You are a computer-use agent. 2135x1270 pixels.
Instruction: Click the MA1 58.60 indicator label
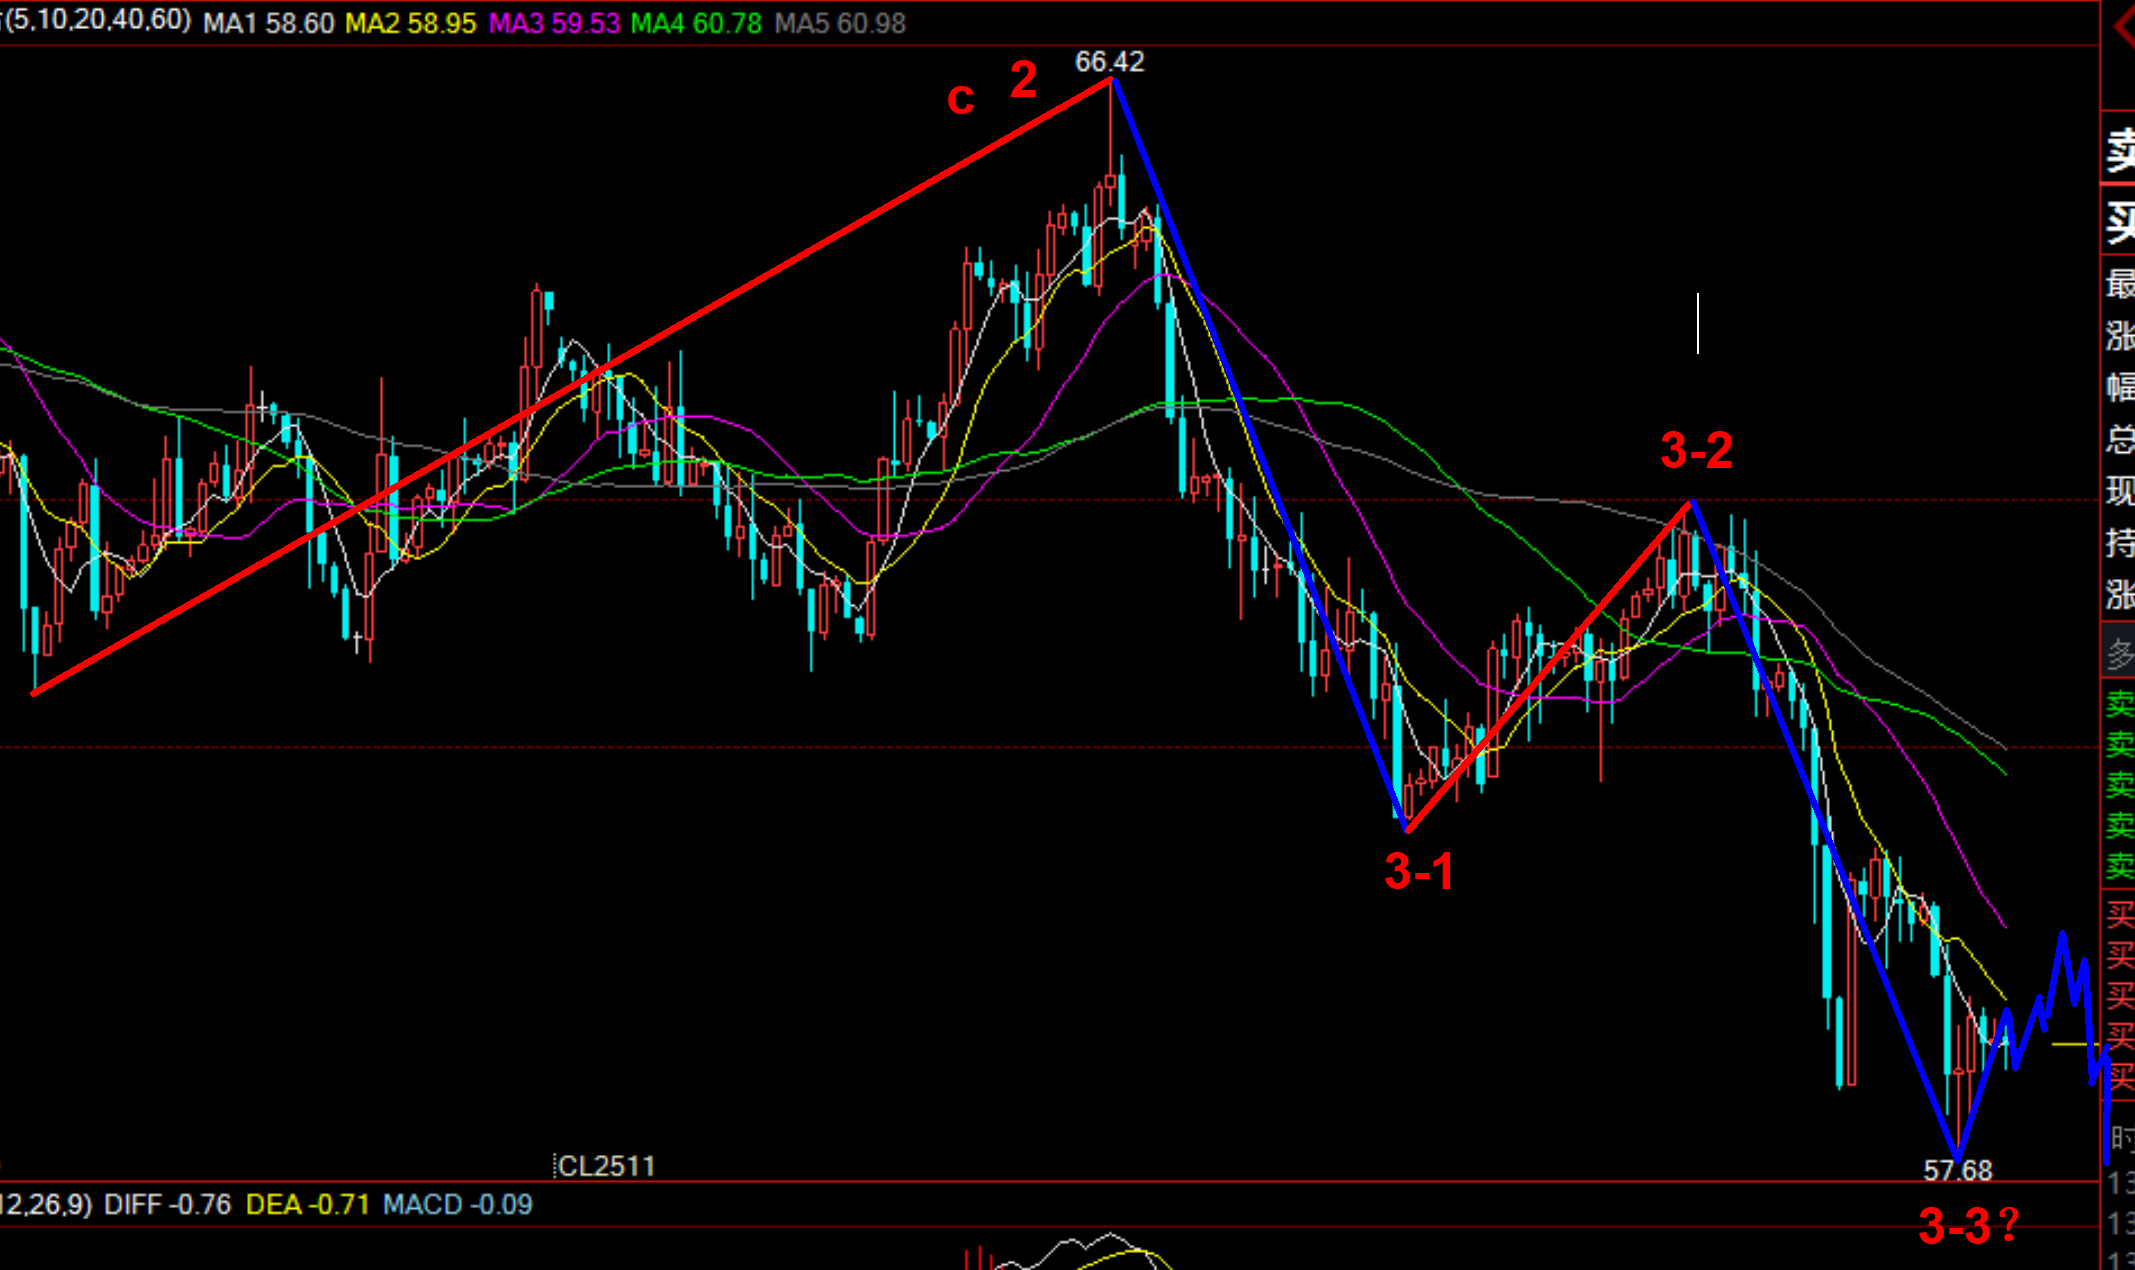(x=268, y=23)
